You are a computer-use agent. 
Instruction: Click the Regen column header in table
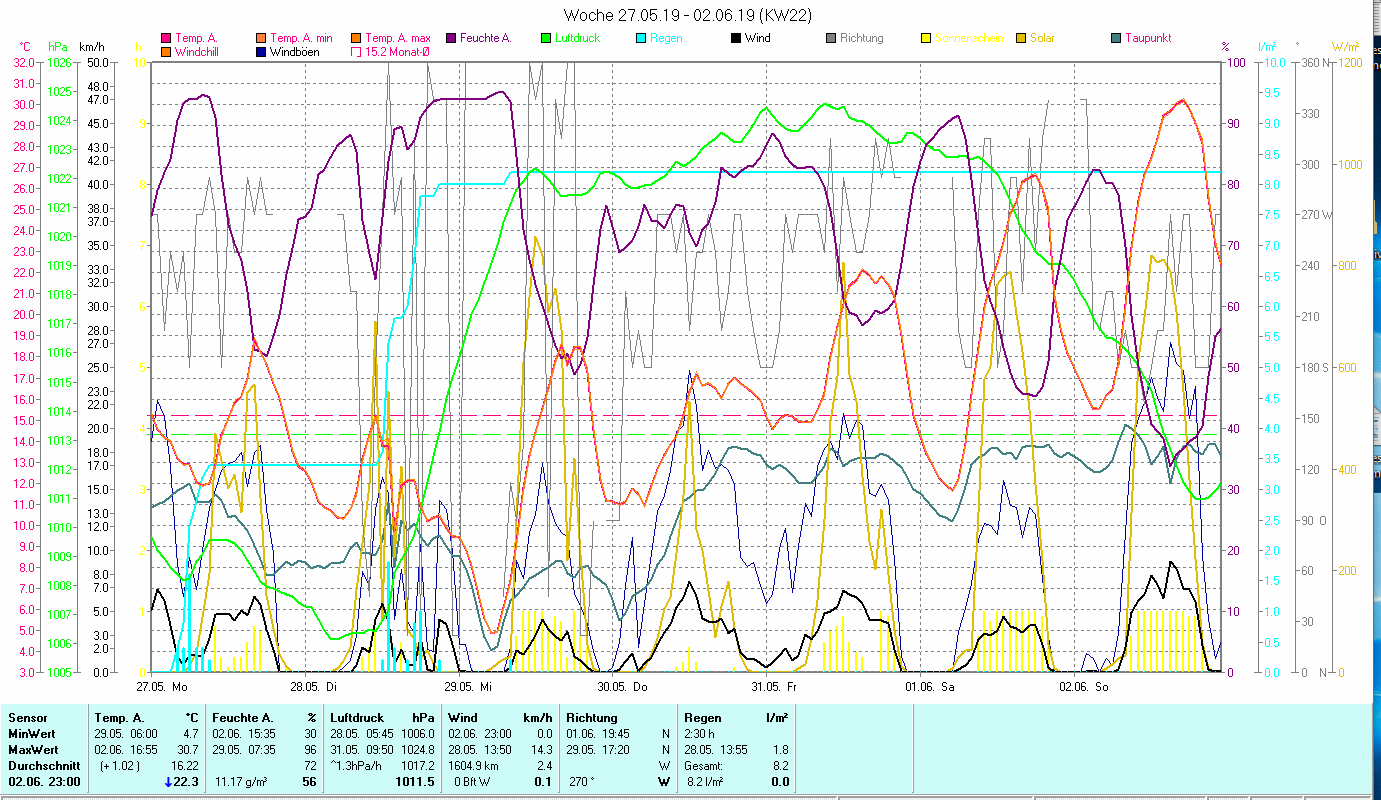pyautogui.click(x=702, y=718)
